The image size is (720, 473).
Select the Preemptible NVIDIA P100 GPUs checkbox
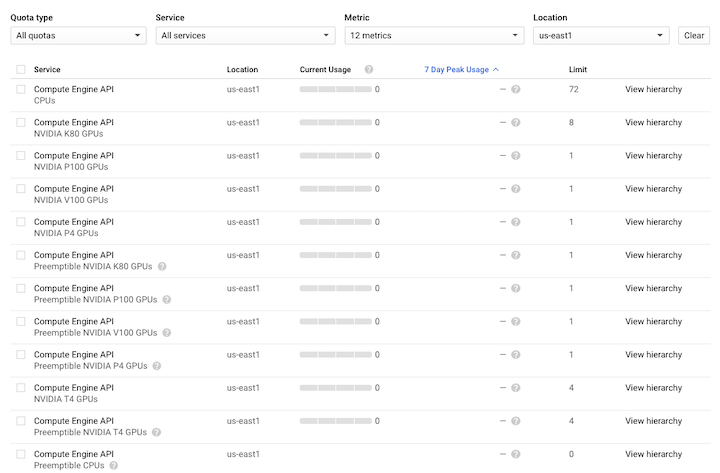[x=21, y=288]
